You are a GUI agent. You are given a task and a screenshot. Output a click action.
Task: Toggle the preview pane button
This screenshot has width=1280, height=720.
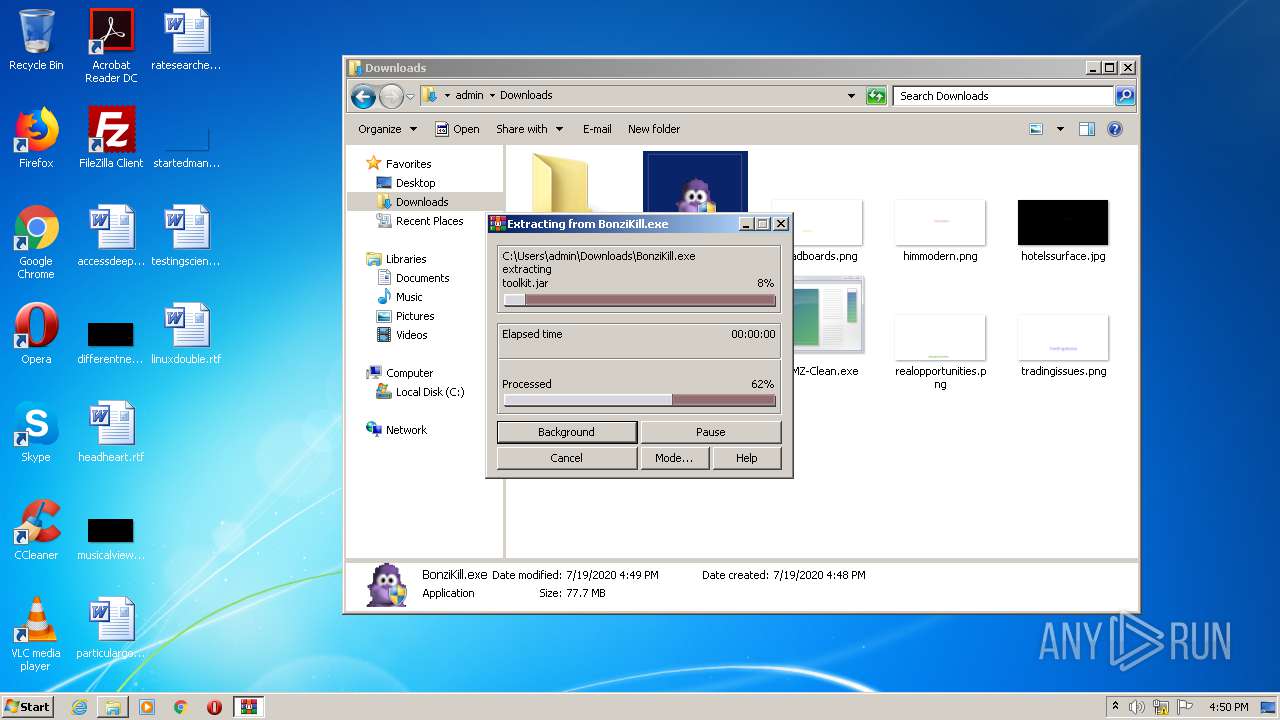click(1087, 129)
